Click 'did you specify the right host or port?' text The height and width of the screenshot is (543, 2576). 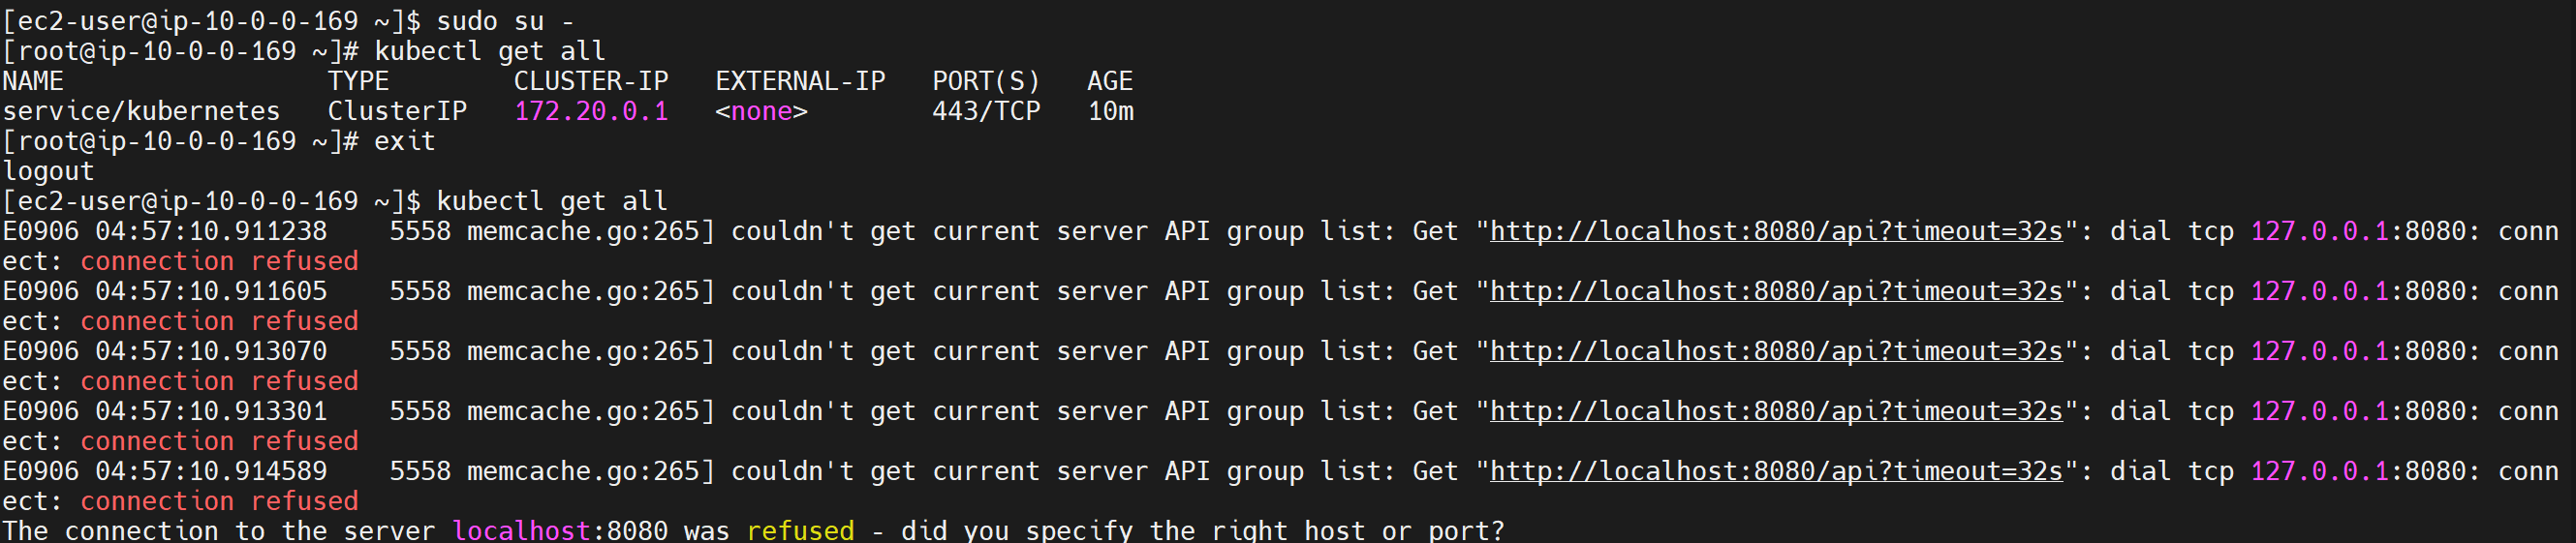[1202, 530]
